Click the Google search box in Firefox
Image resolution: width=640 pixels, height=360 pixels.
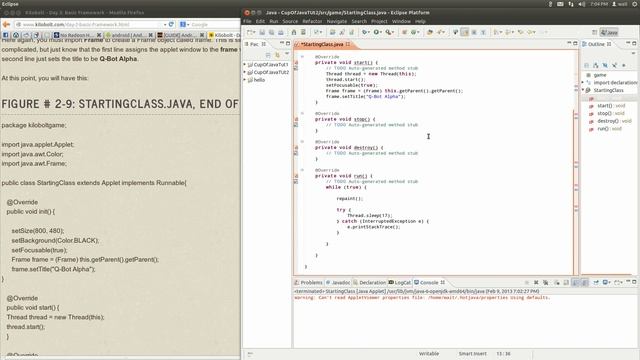(209, 24)
